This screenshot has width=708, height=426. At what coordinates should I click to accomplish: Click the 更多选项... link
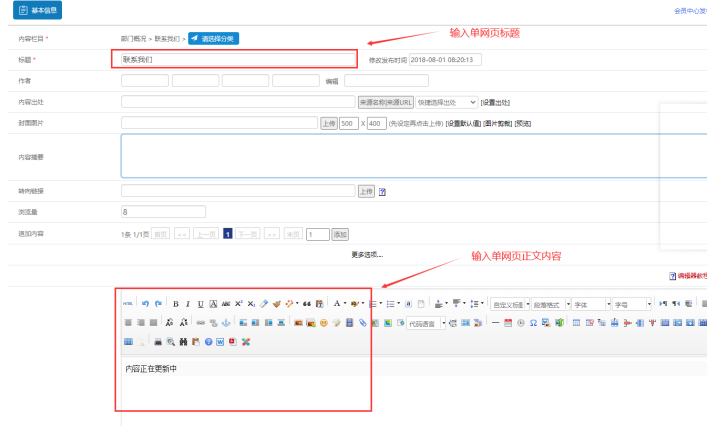(367, 254)
